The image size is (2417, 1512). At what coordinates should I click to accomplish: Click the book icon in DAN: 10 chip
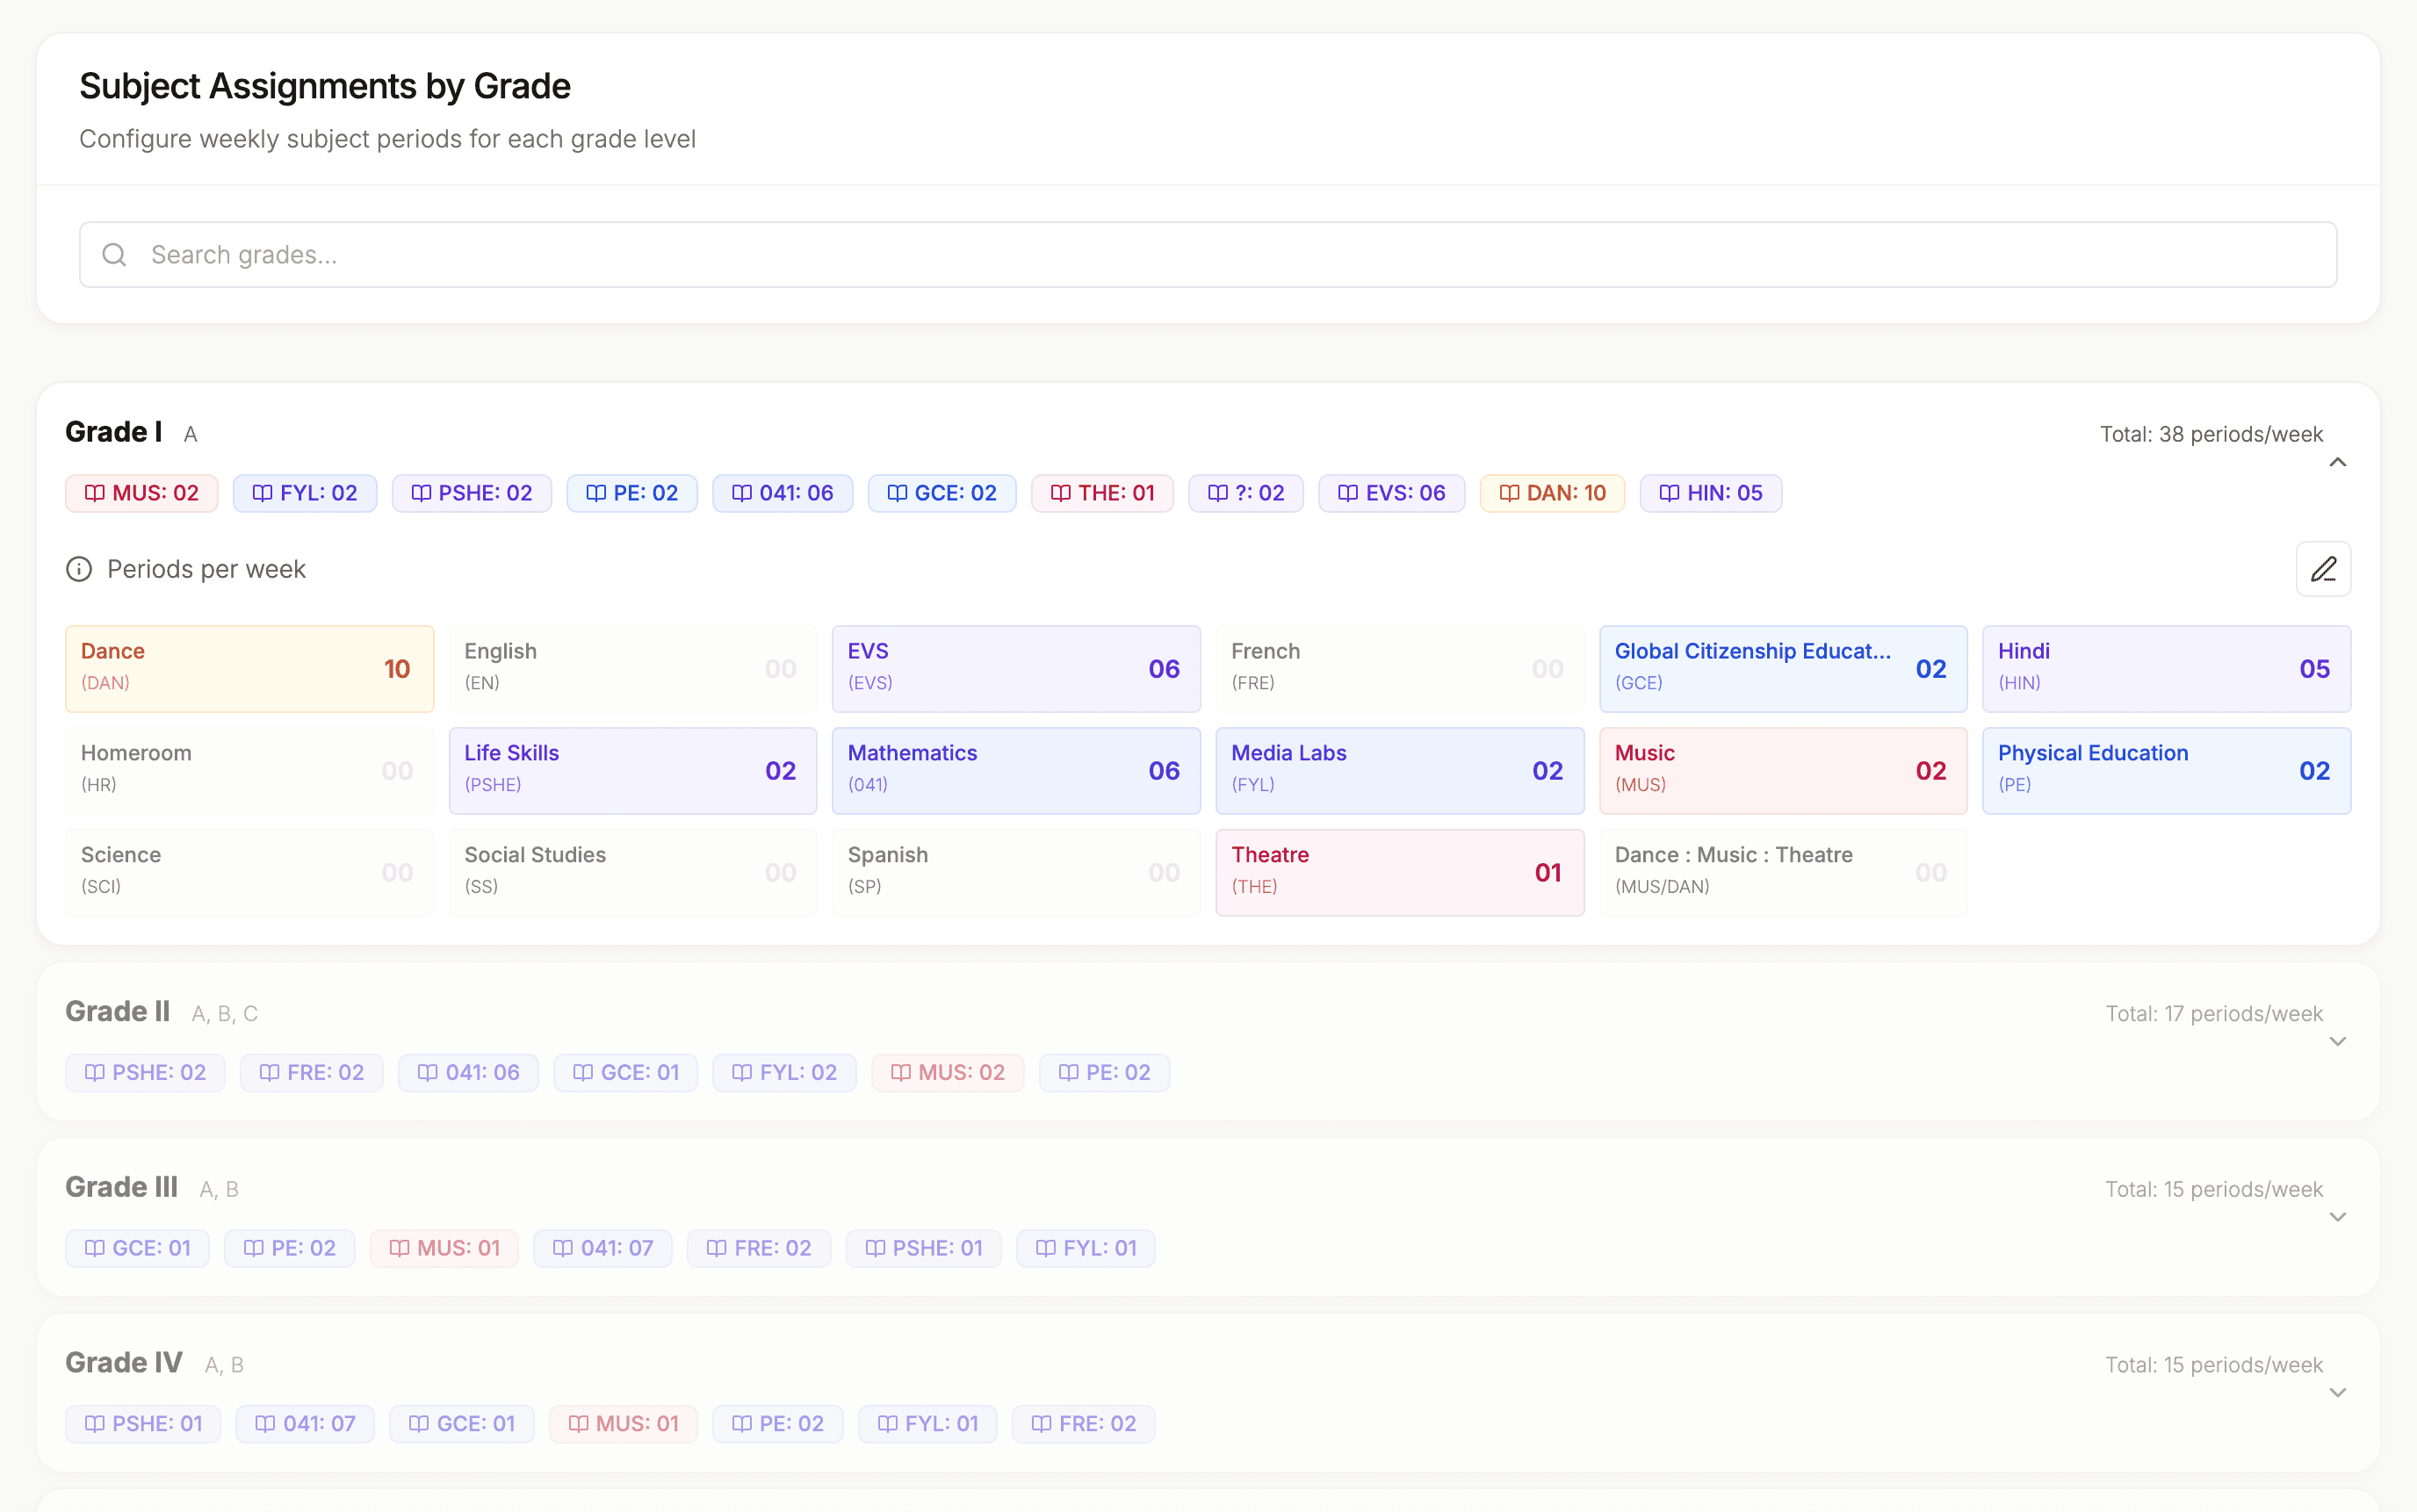point(1509,493)
